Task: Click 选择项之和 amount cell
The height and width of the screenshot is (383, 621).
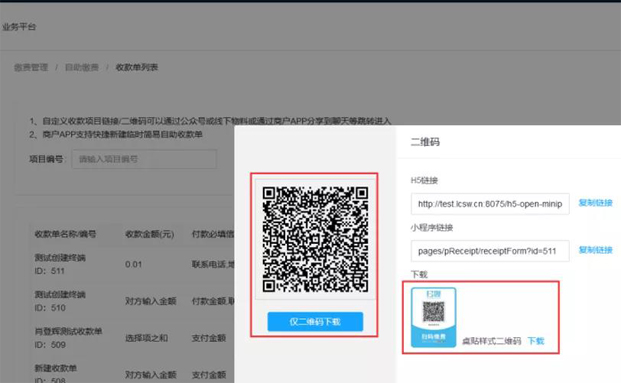Action: click(x=147, y=338)
